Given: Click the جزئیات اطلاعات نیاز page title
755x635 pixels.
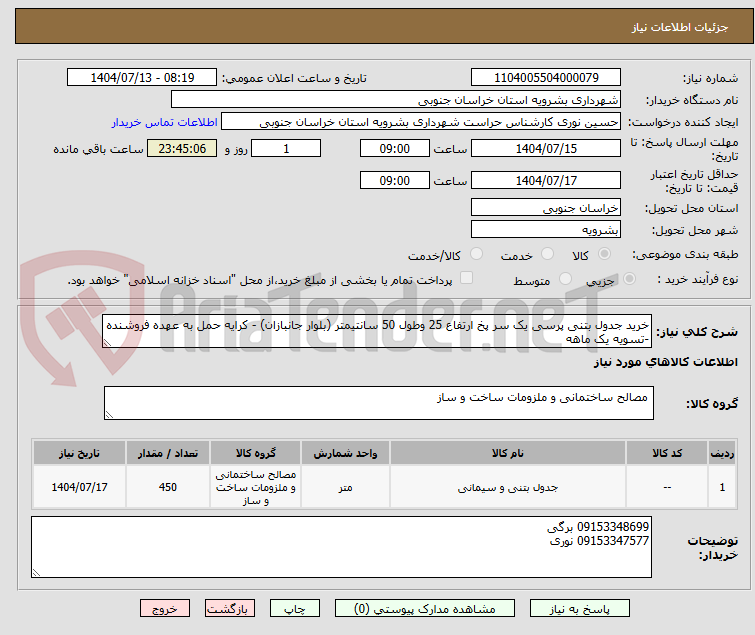Looking at the screenshot, I should tap(680, 27).
